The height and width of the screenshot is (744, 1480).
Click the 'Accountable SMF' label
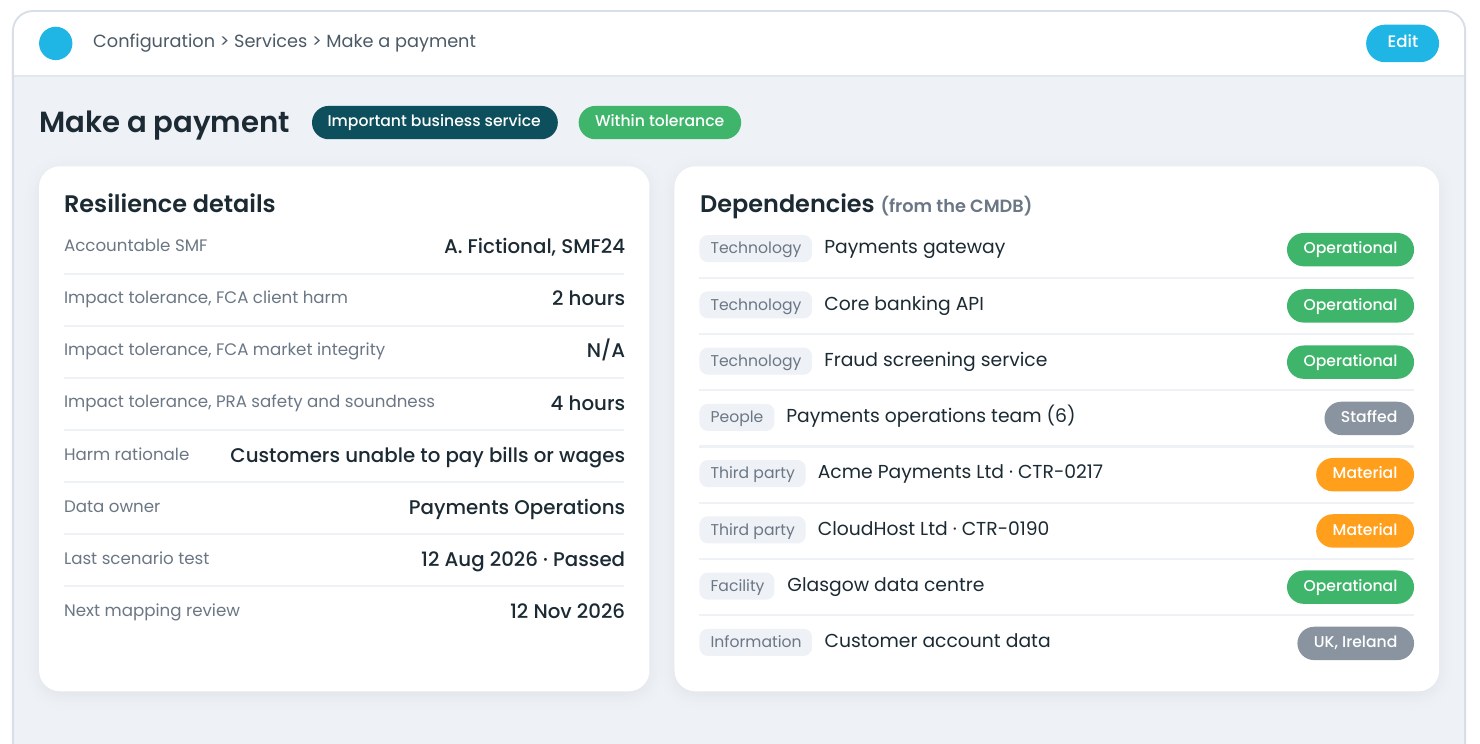pos(135,246)
